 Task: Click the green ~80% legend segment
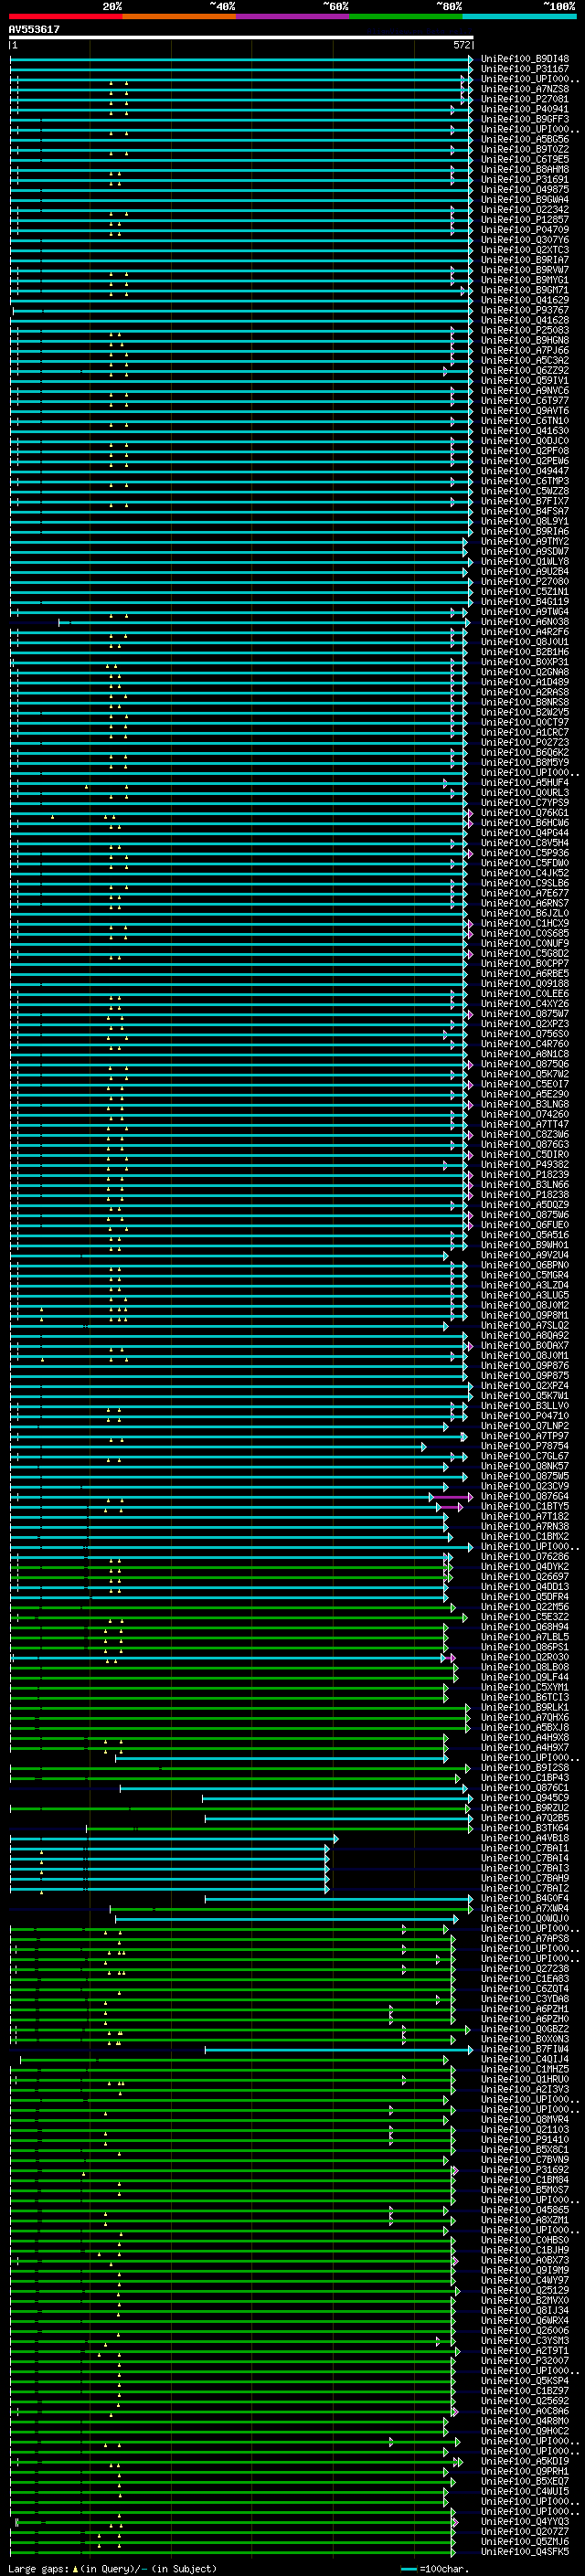(406, 16)
